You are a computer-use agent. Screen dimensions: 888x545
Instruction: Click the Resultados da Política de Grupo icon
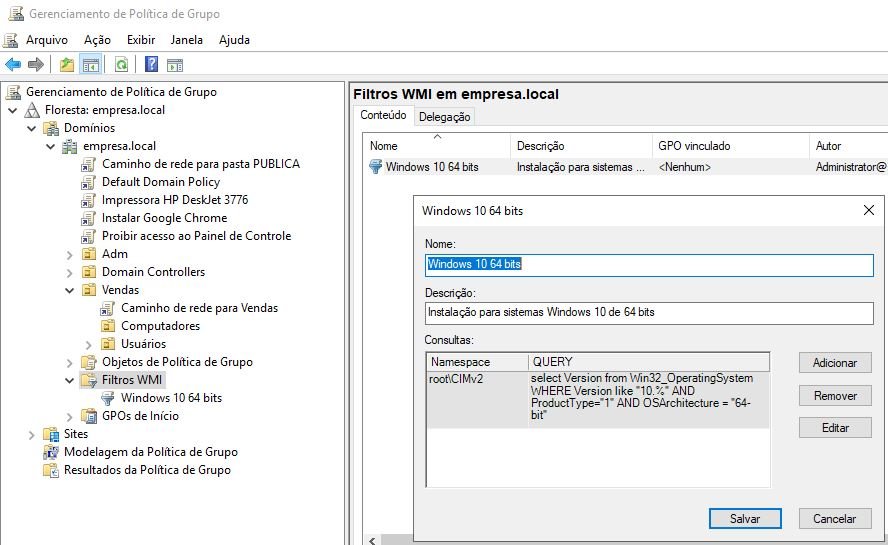coord(51,470)
